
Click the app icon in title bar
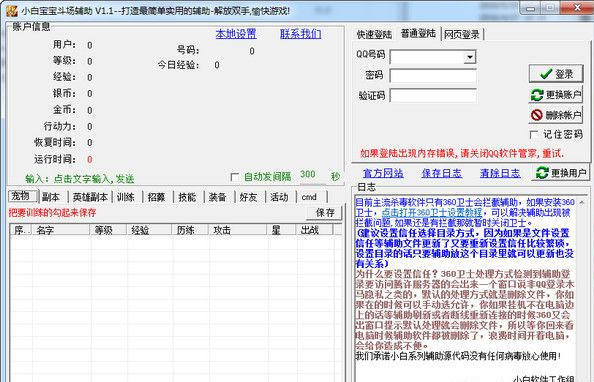click(x=11, y=11)
